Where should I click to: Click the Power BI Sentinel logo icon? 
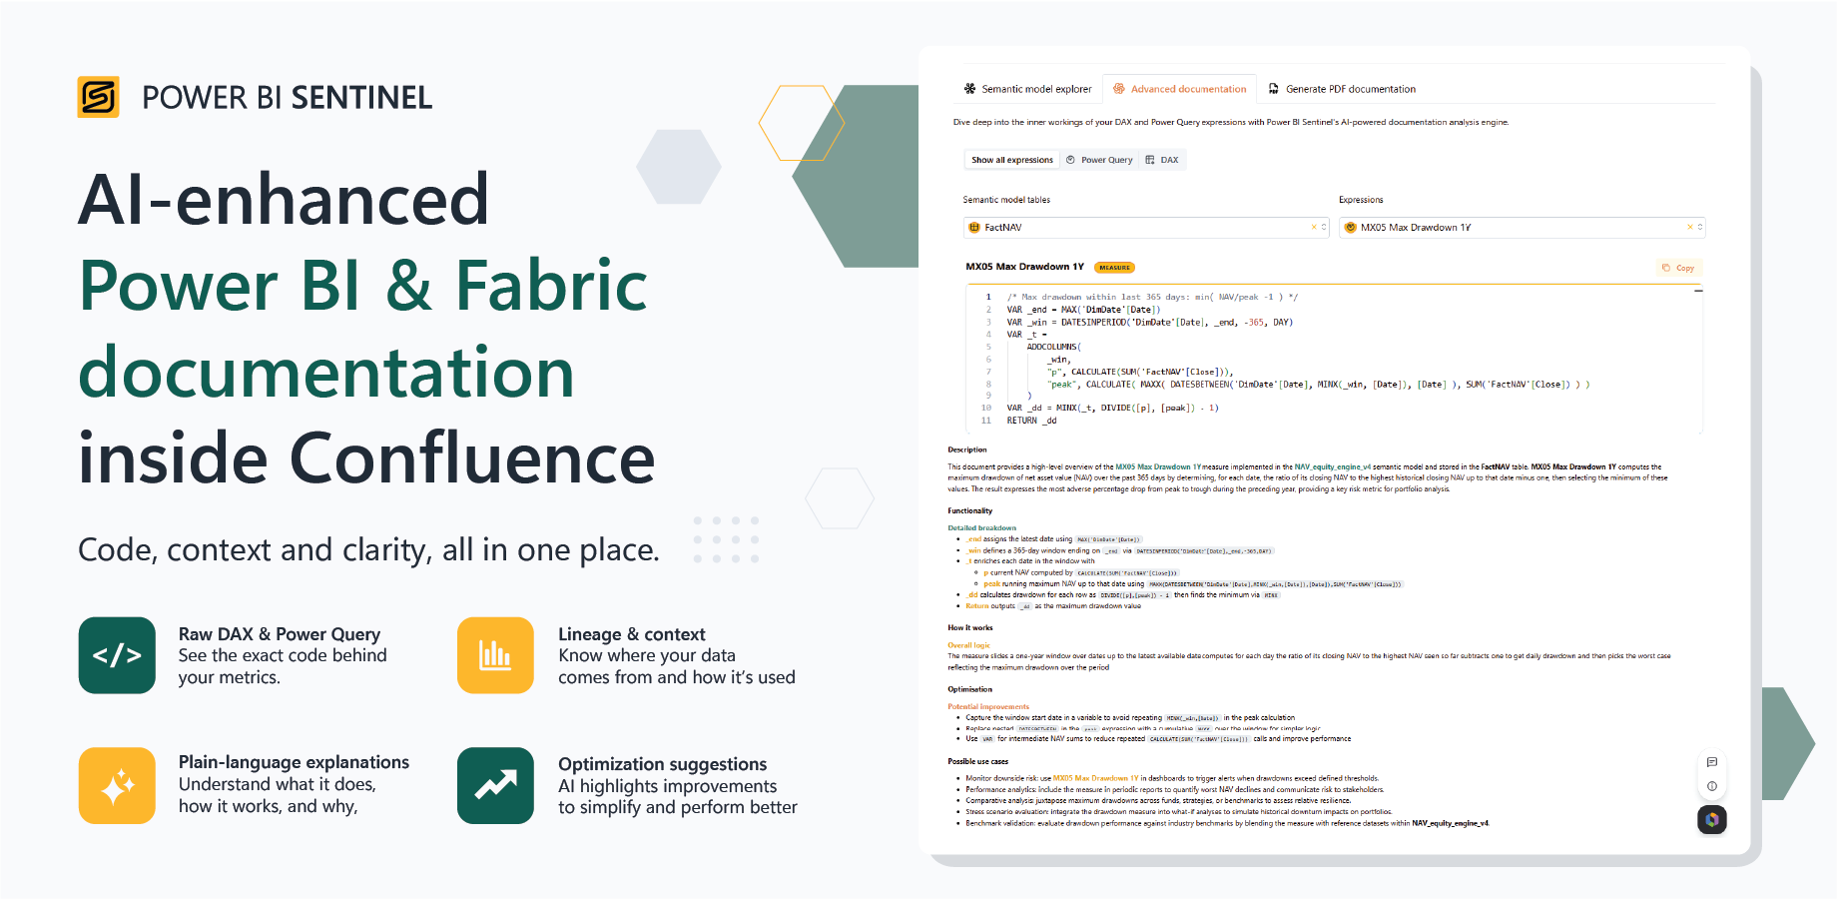tap(98, 97)
